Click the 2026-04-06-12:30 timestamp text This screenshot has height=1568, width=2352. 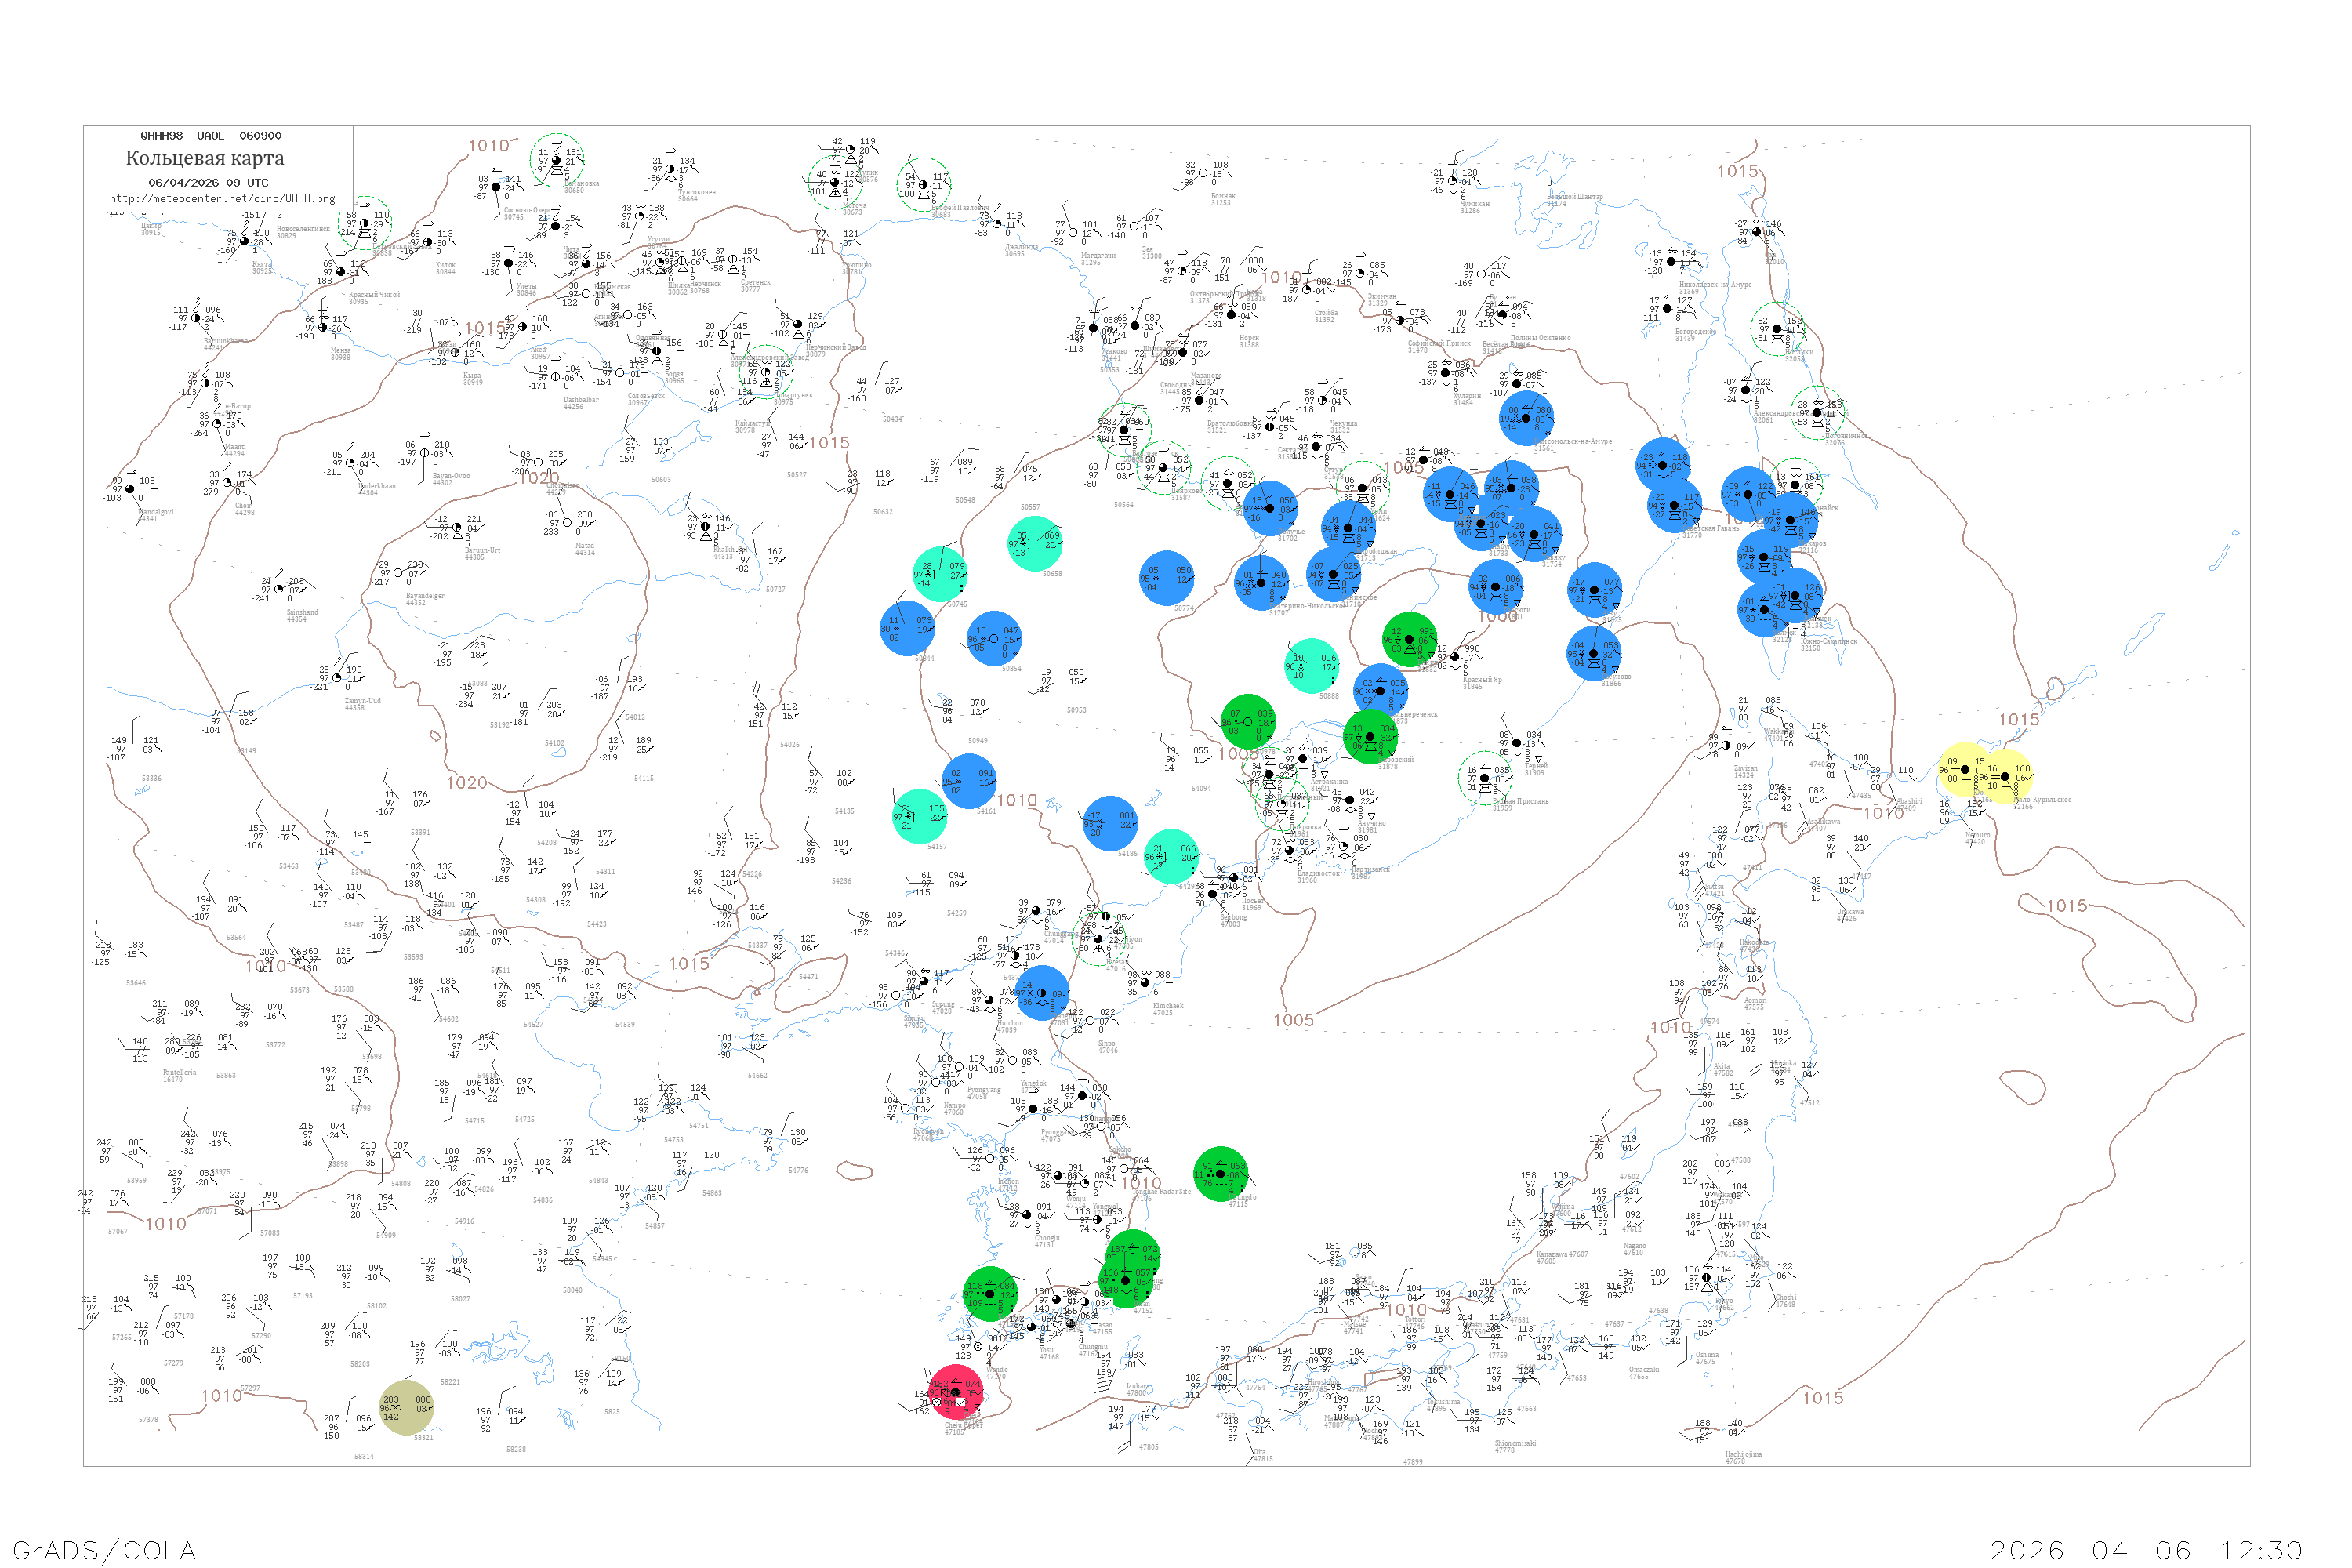coord(2146,1550)
